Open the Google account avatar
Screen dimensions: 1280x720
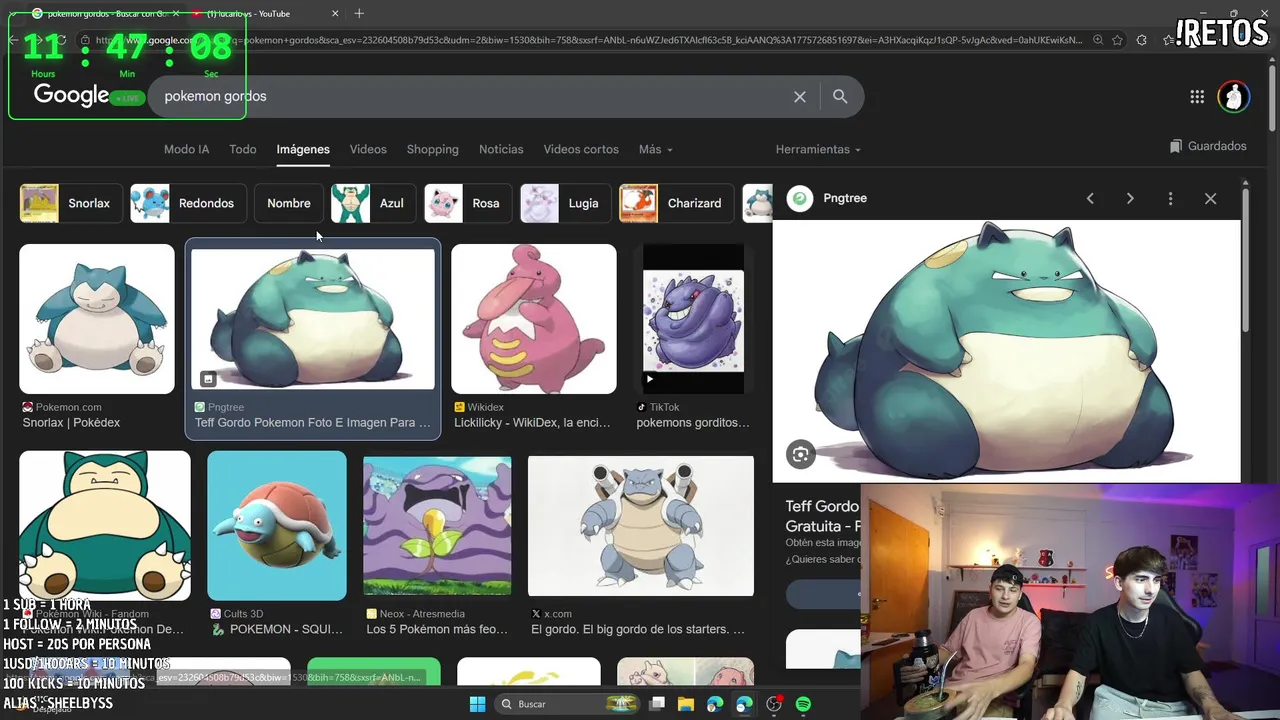click(x=1234, y=97)
